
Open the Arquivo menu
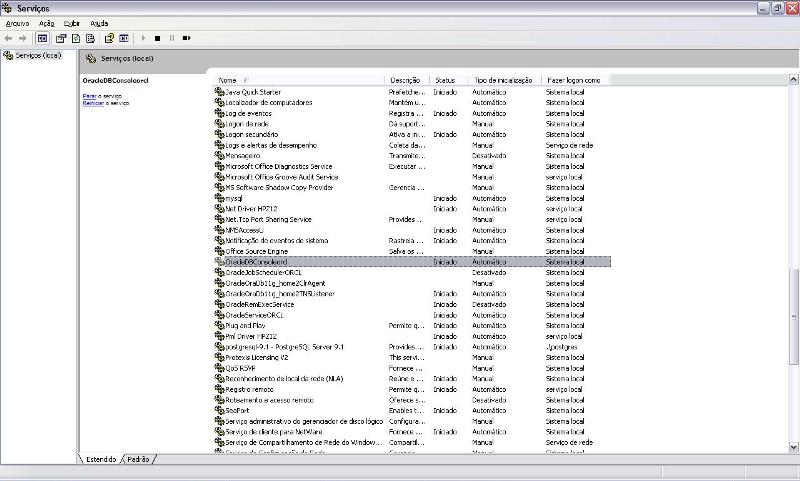(17, 23)
